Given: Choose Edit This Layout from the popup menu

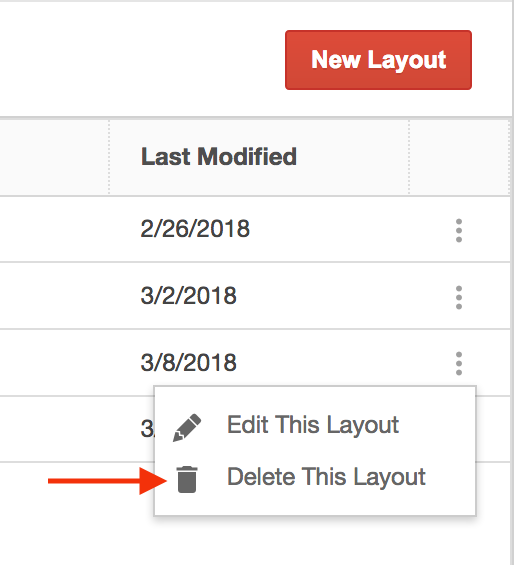Looking at the screenshot, I should (315, 426).
